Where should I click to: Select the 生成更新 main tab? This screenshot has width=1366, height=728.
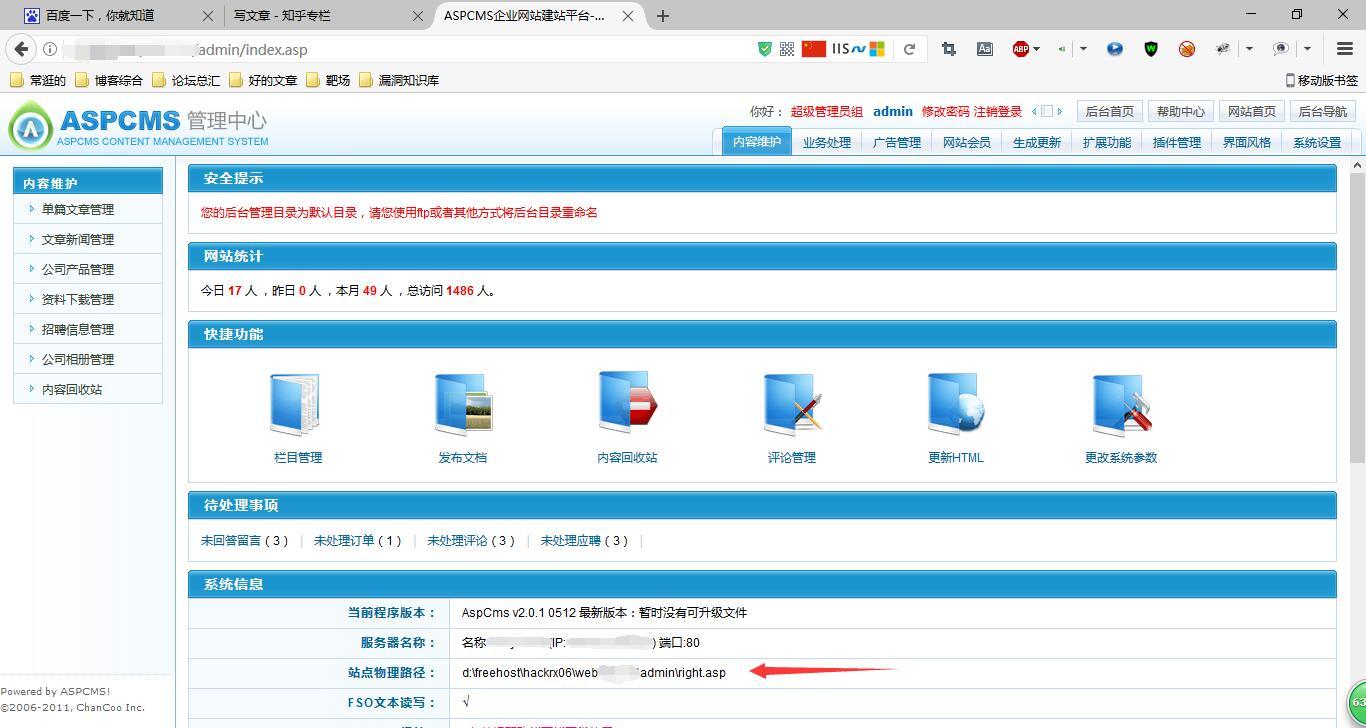[x=1037, y=142]
